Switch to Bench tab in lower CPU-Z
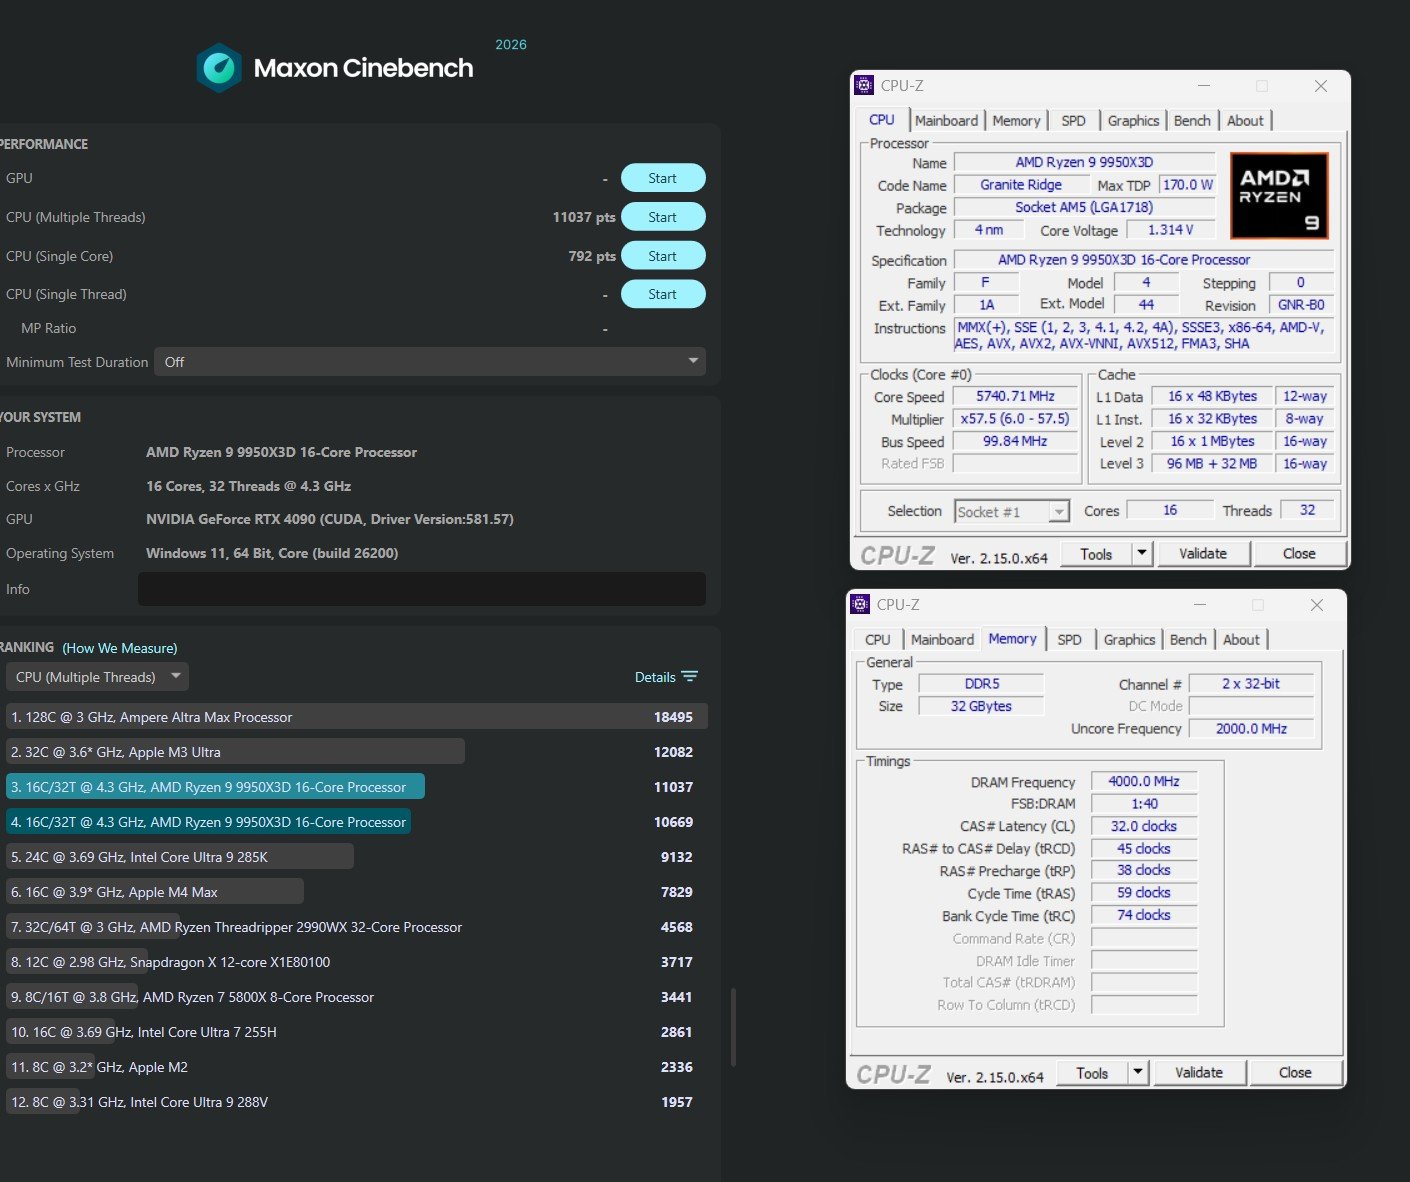 point(1188,640)
